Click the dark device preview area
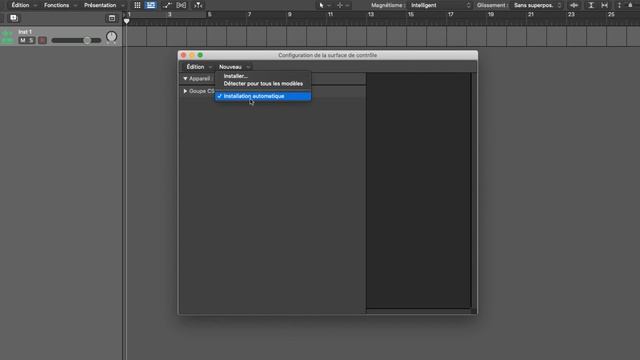Image resolution: width=640 pixels, height=360 pixels. tap(418, 190)
